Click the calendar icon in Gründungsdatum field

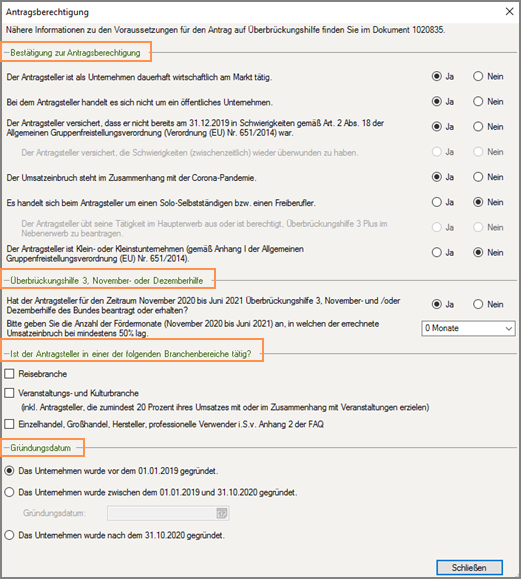tap(222, 513)
